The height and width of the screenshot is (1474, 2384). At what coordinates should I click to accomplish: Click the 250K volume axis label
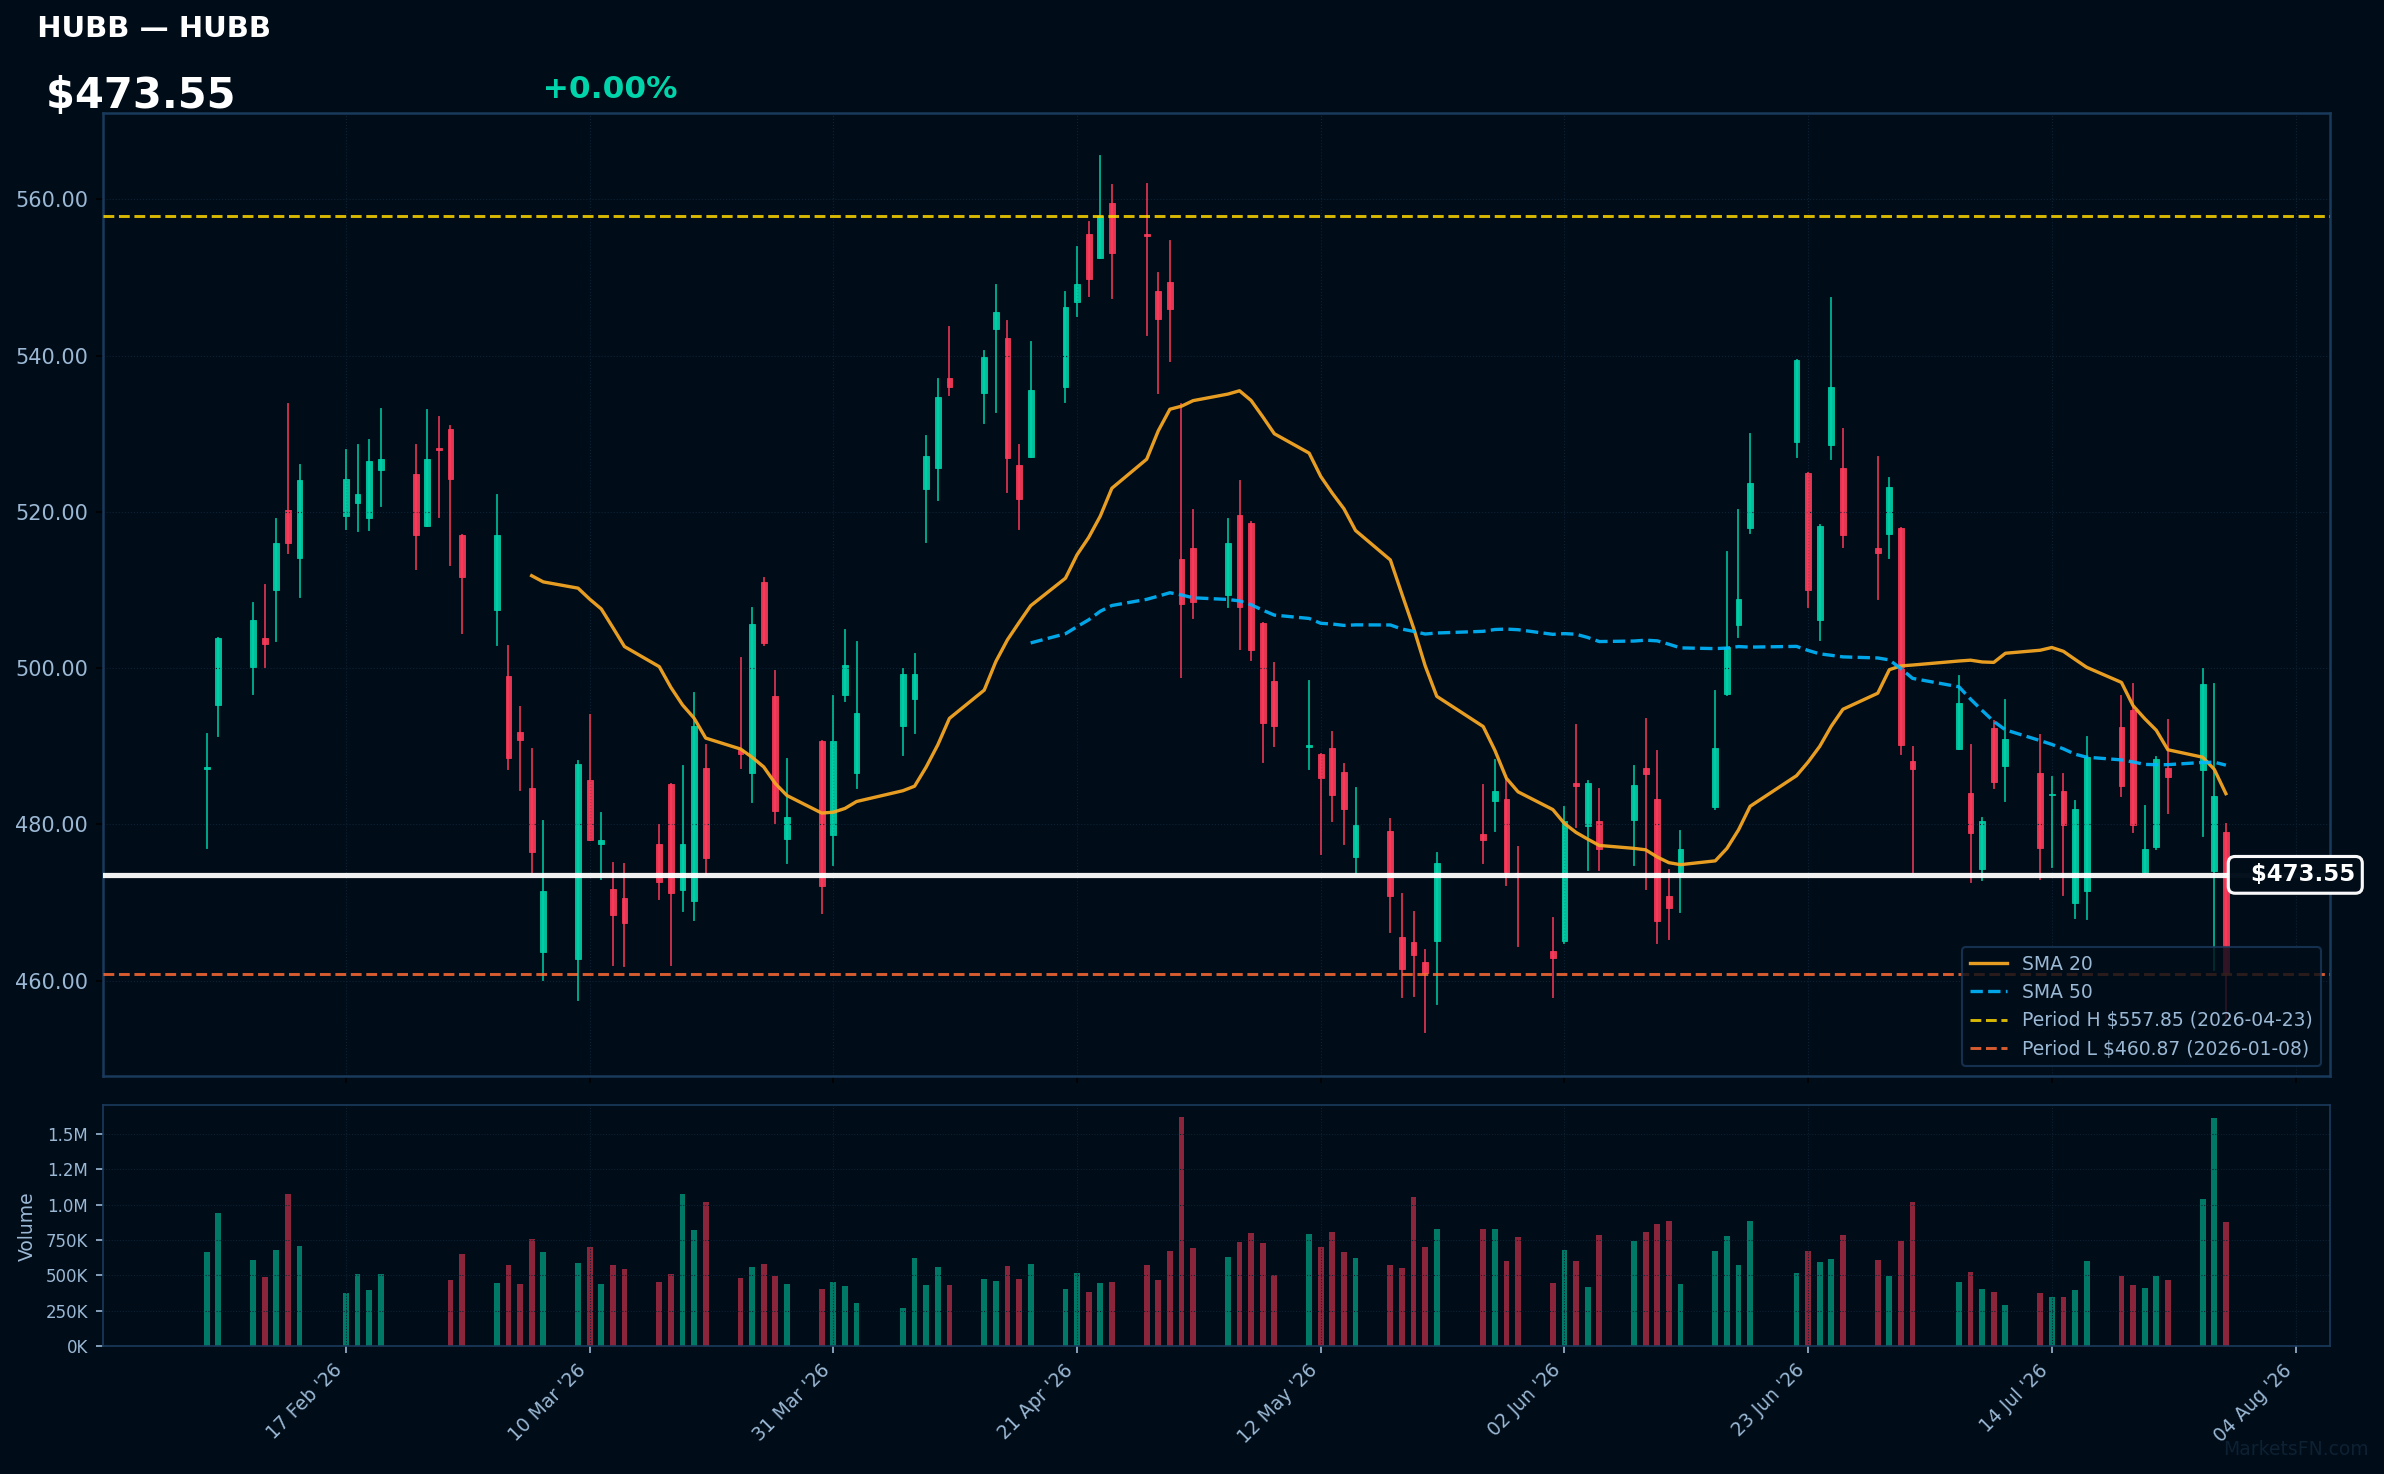click(x=67, y=1312)
